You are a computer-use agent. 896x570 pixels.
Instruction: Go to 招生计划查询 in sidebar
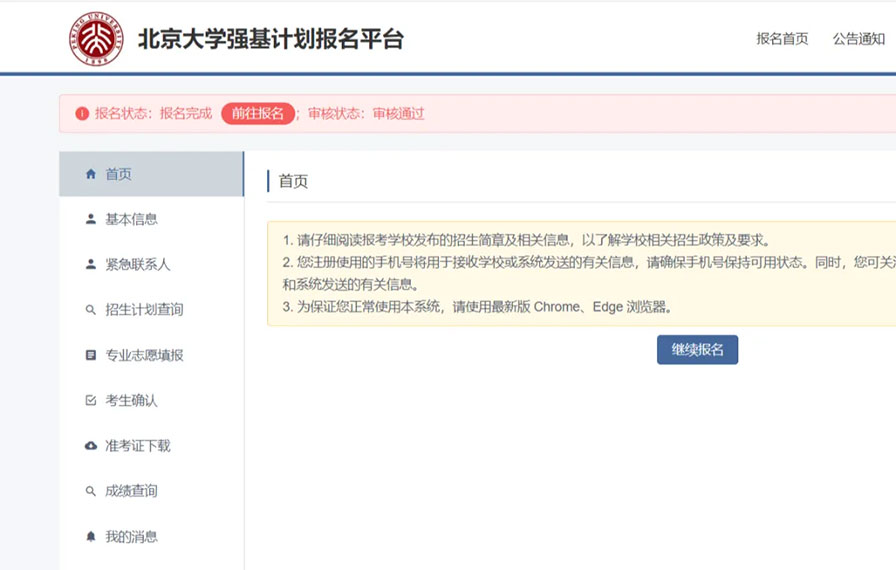151,310
